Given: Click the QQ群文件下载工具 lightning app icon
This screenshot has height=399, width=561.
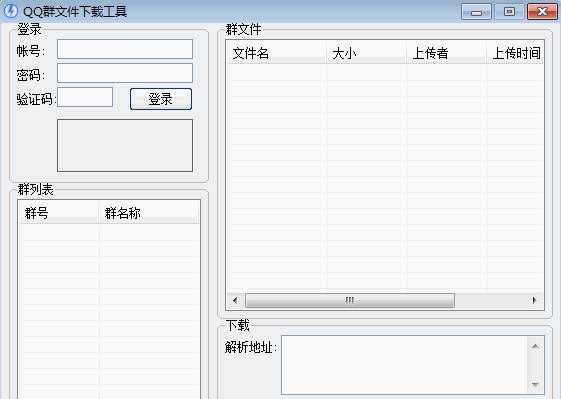Looking at the screenshot, I should tap(11, 11).
